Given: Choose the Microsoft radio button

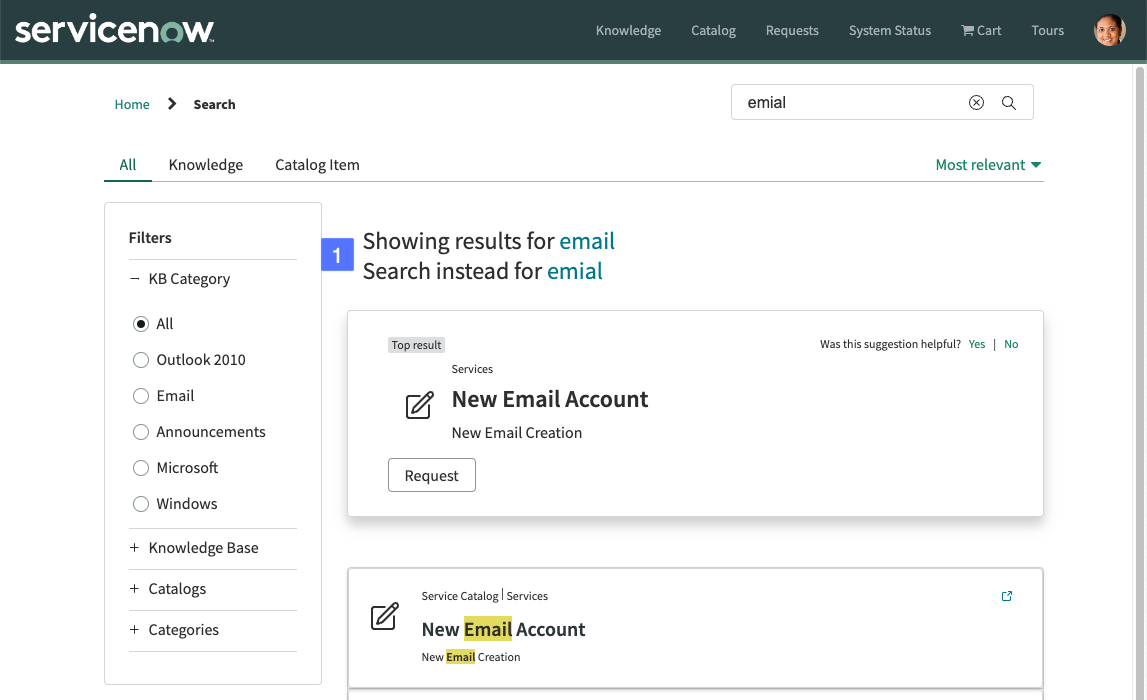Looking at the screenshot, I should click(x=141, y=467).
